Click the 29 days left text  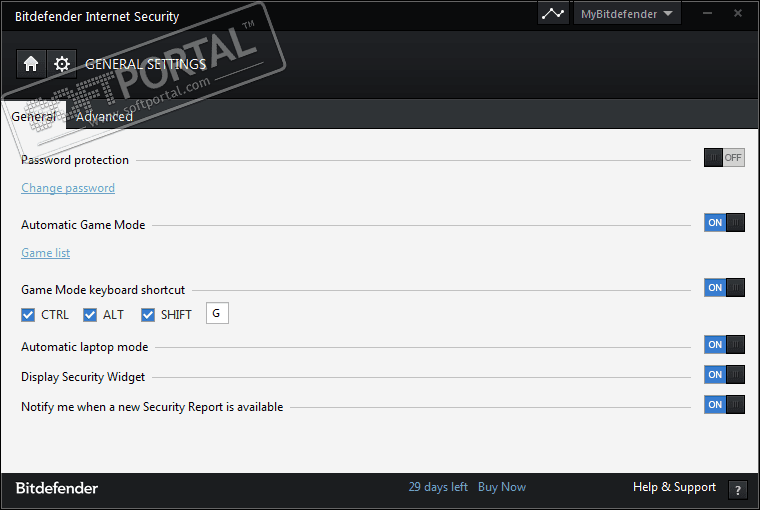[438, 487]
